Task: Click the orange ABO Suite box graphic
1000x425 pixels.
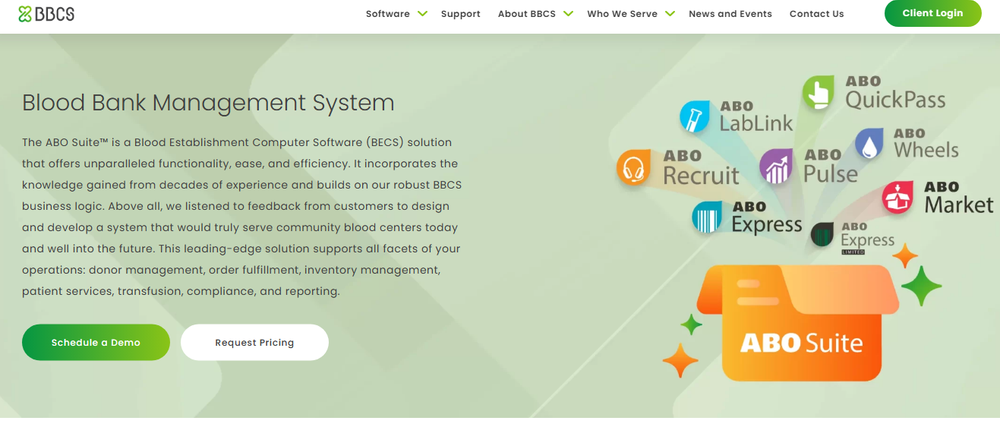Action: 798,322
